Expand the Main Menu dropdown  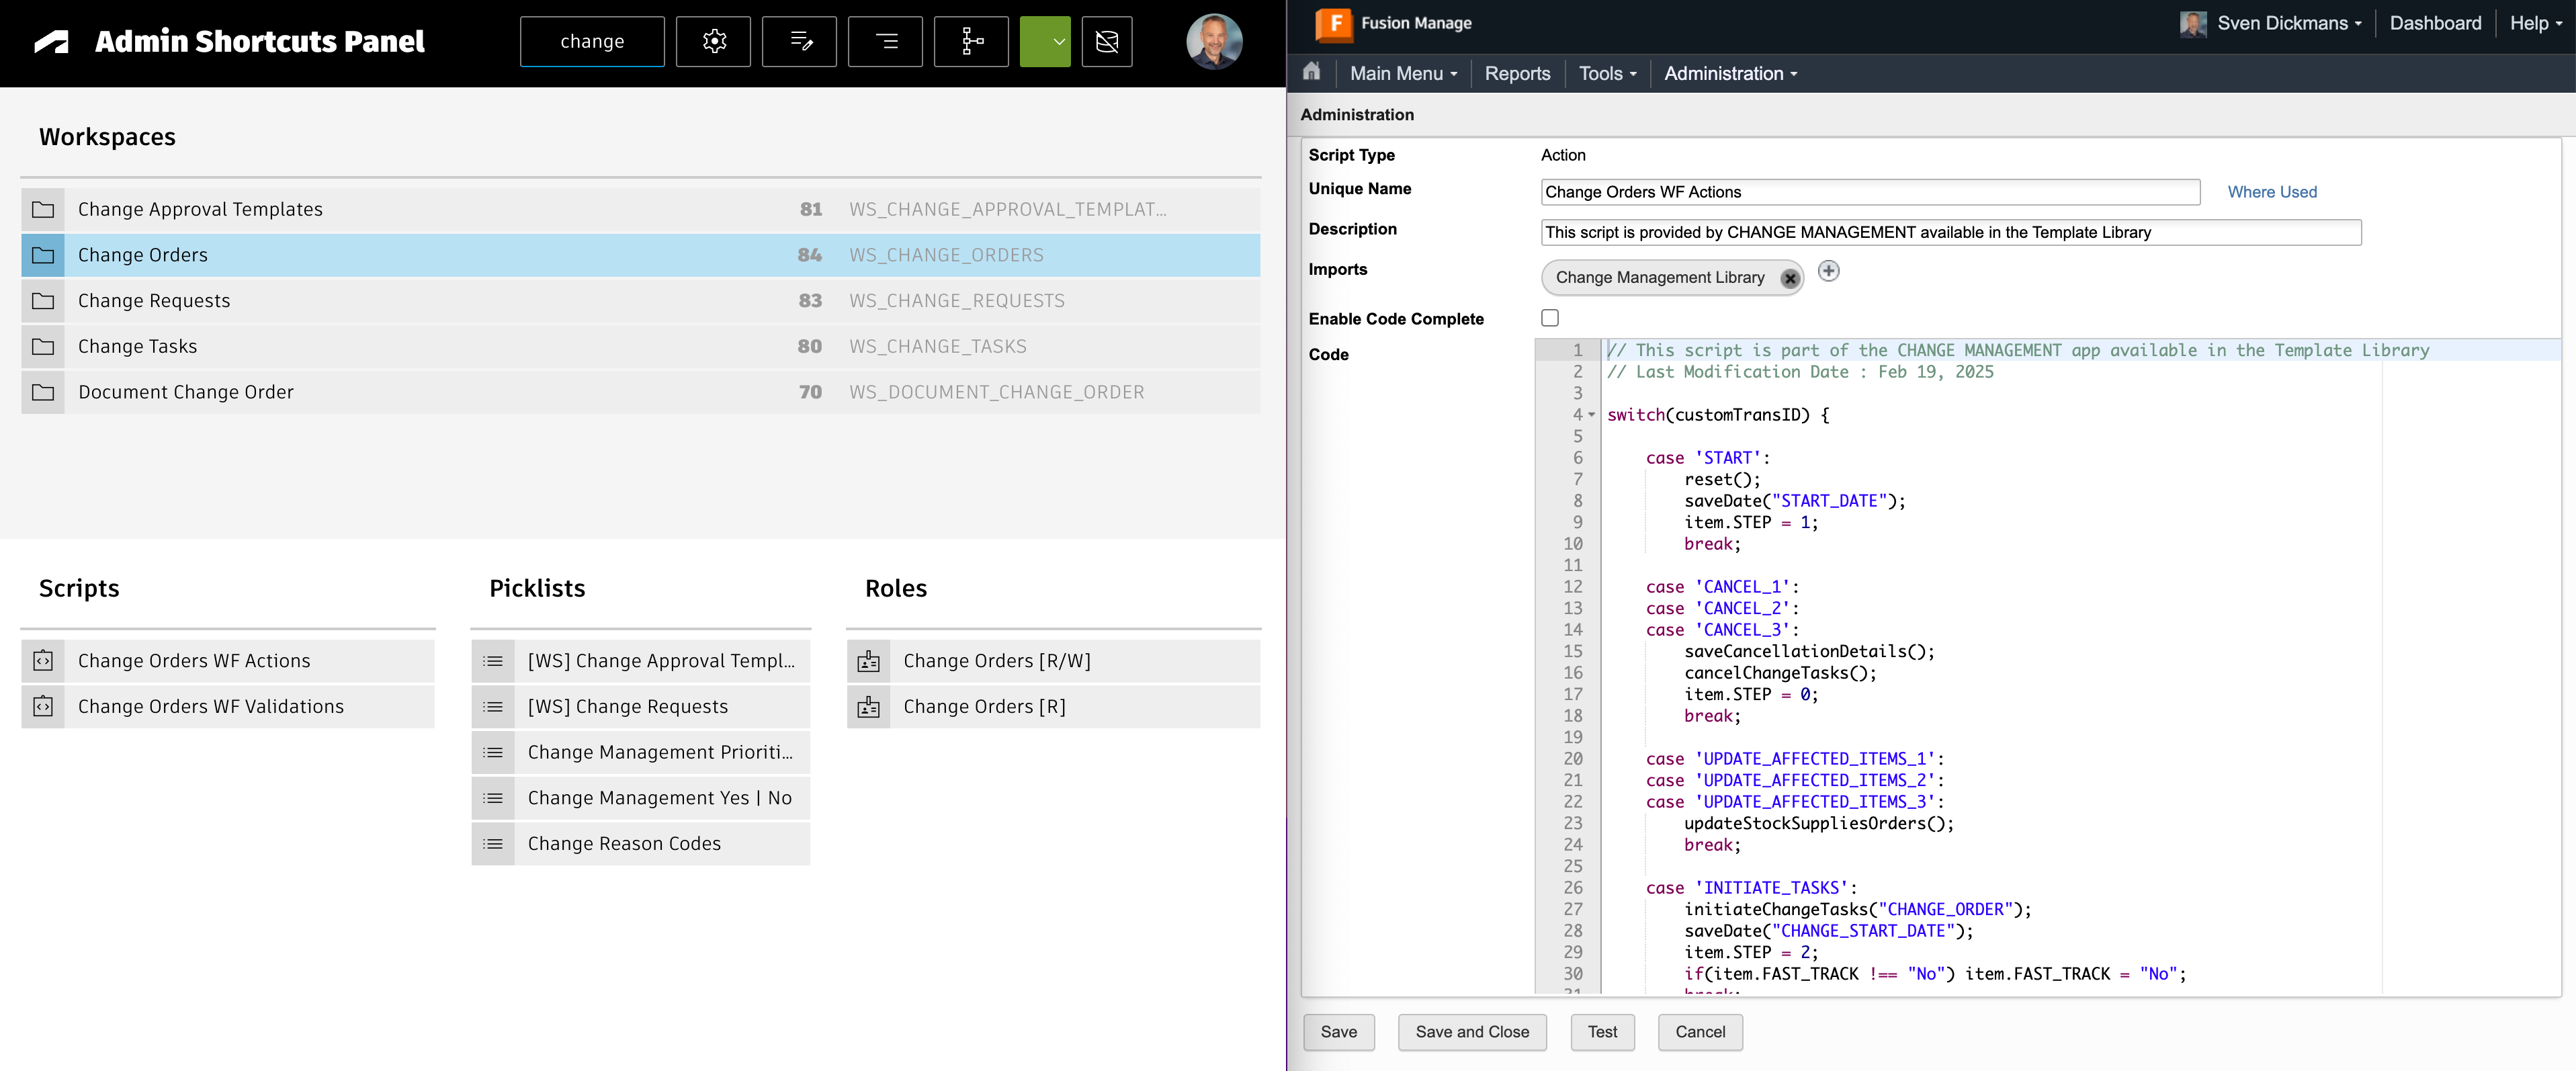[1402, 73]
